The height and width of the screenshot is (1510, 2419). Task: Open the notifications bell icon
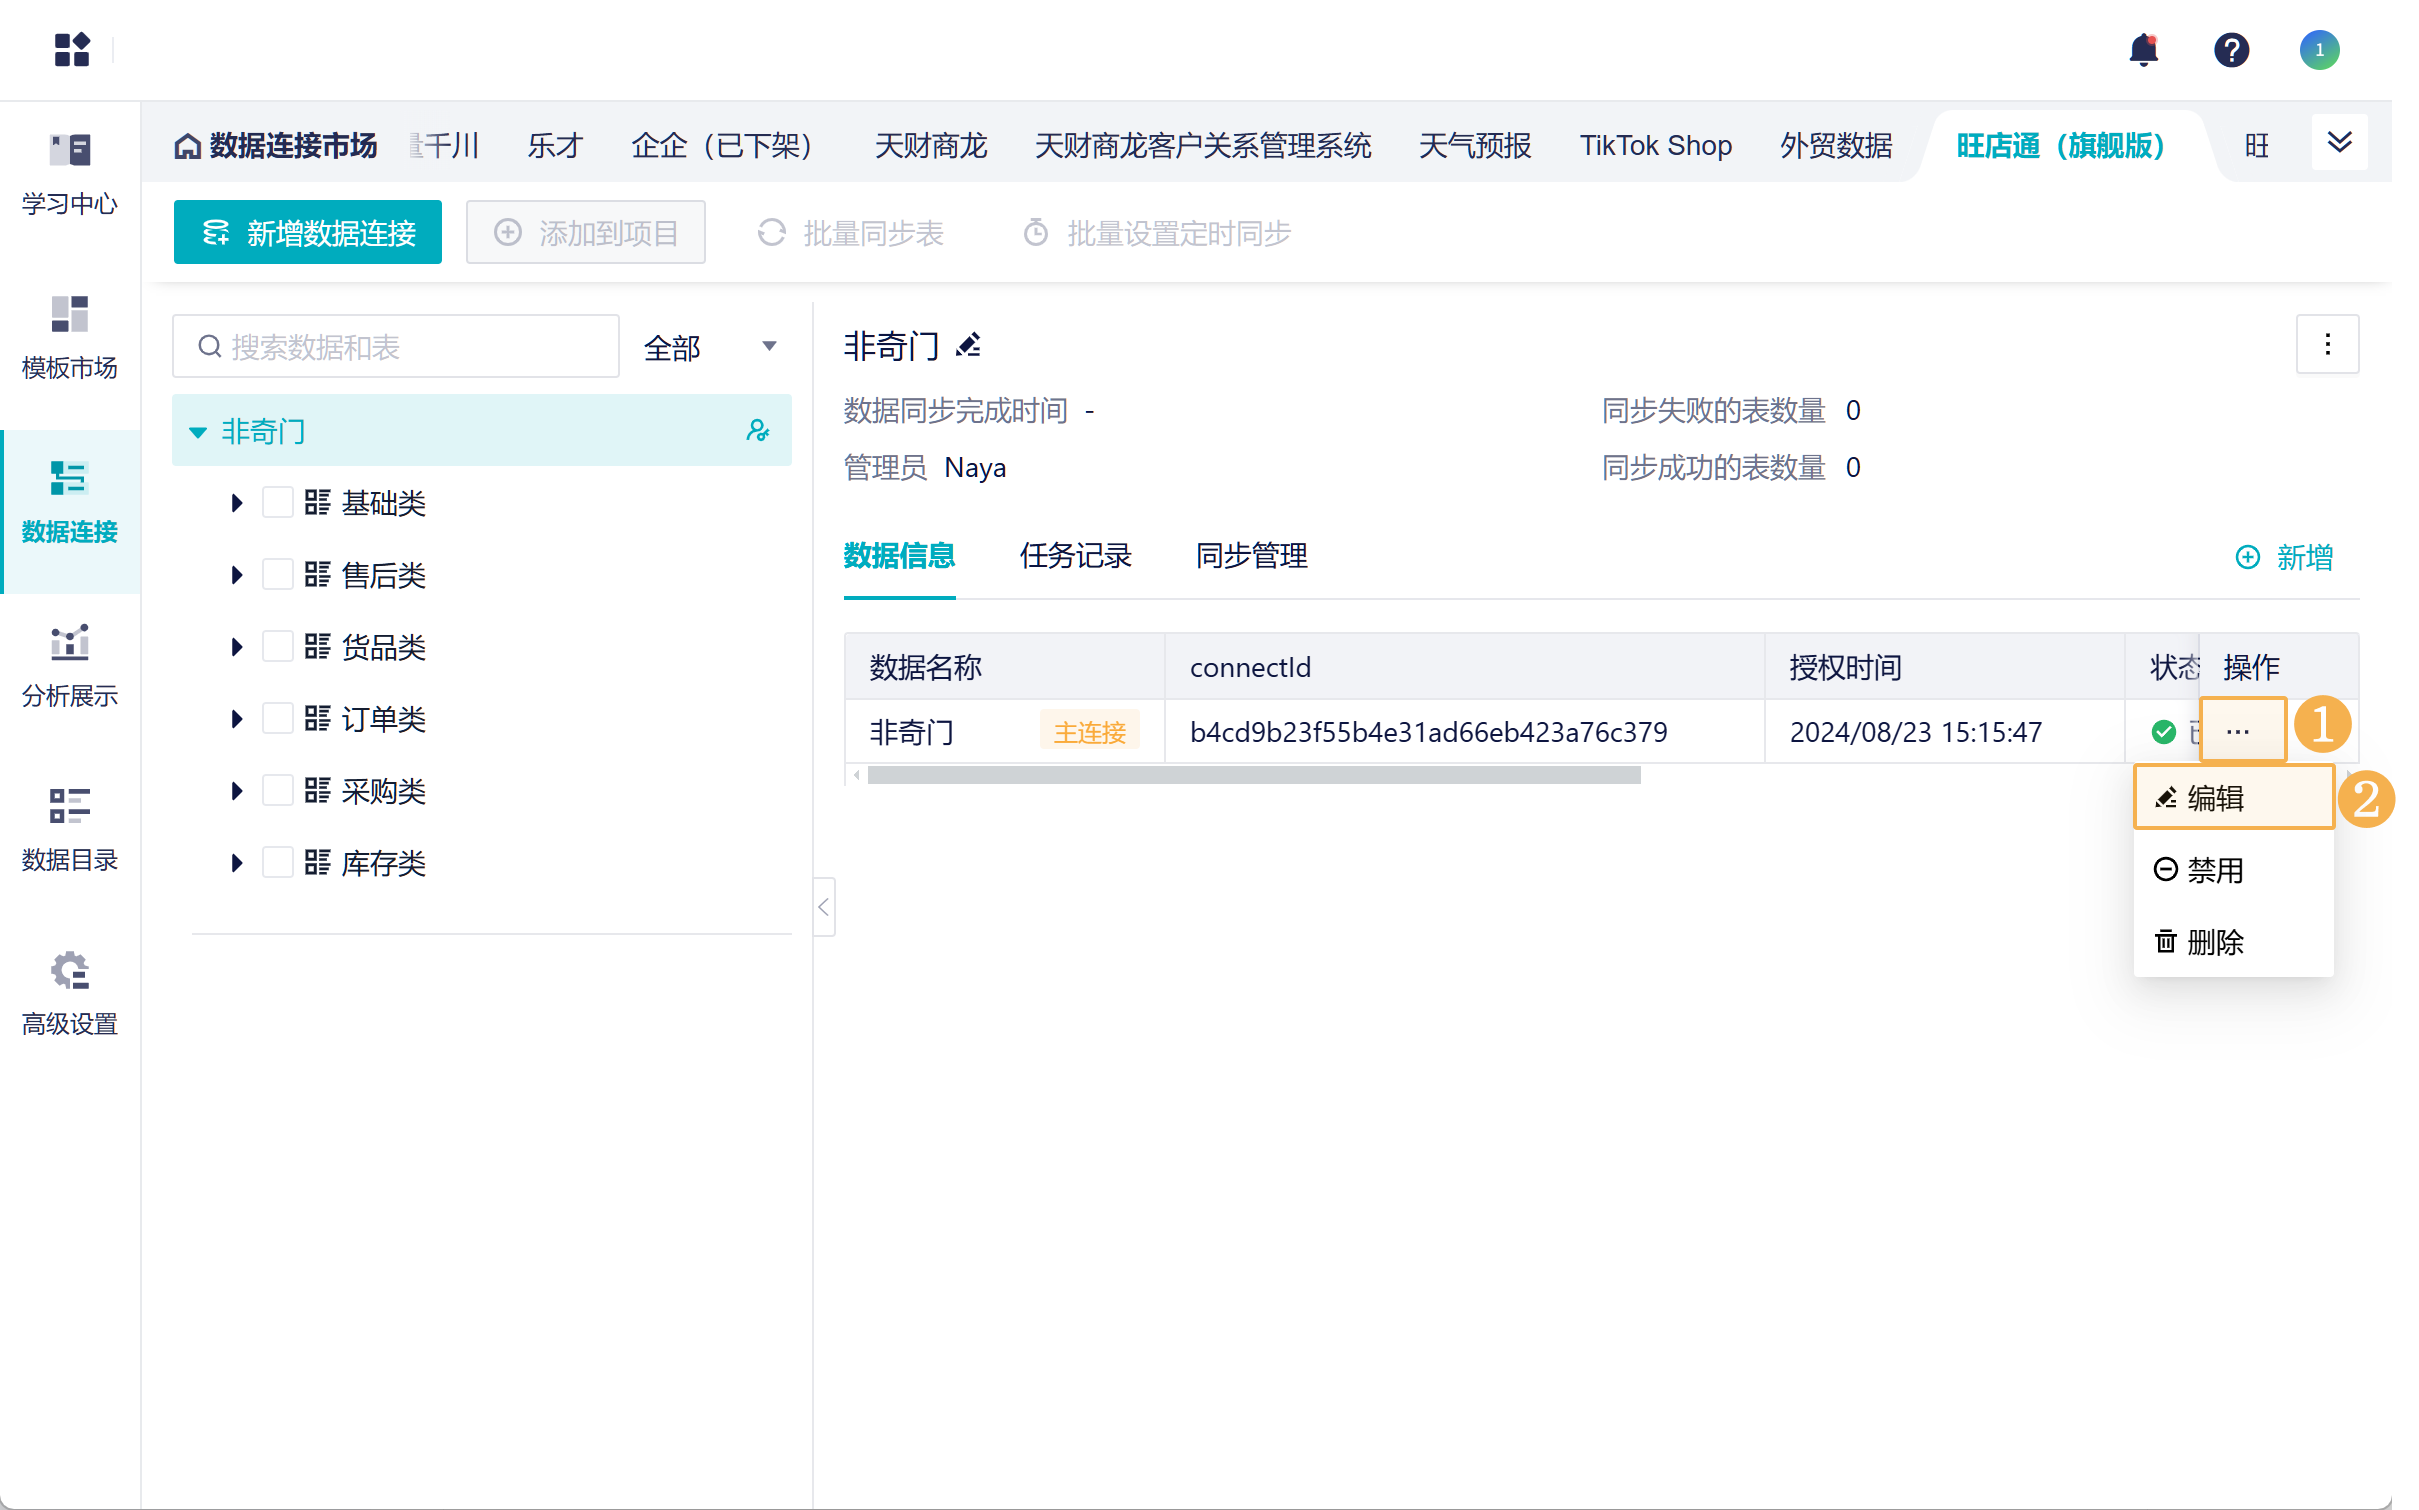click(x=2143, y=49)
